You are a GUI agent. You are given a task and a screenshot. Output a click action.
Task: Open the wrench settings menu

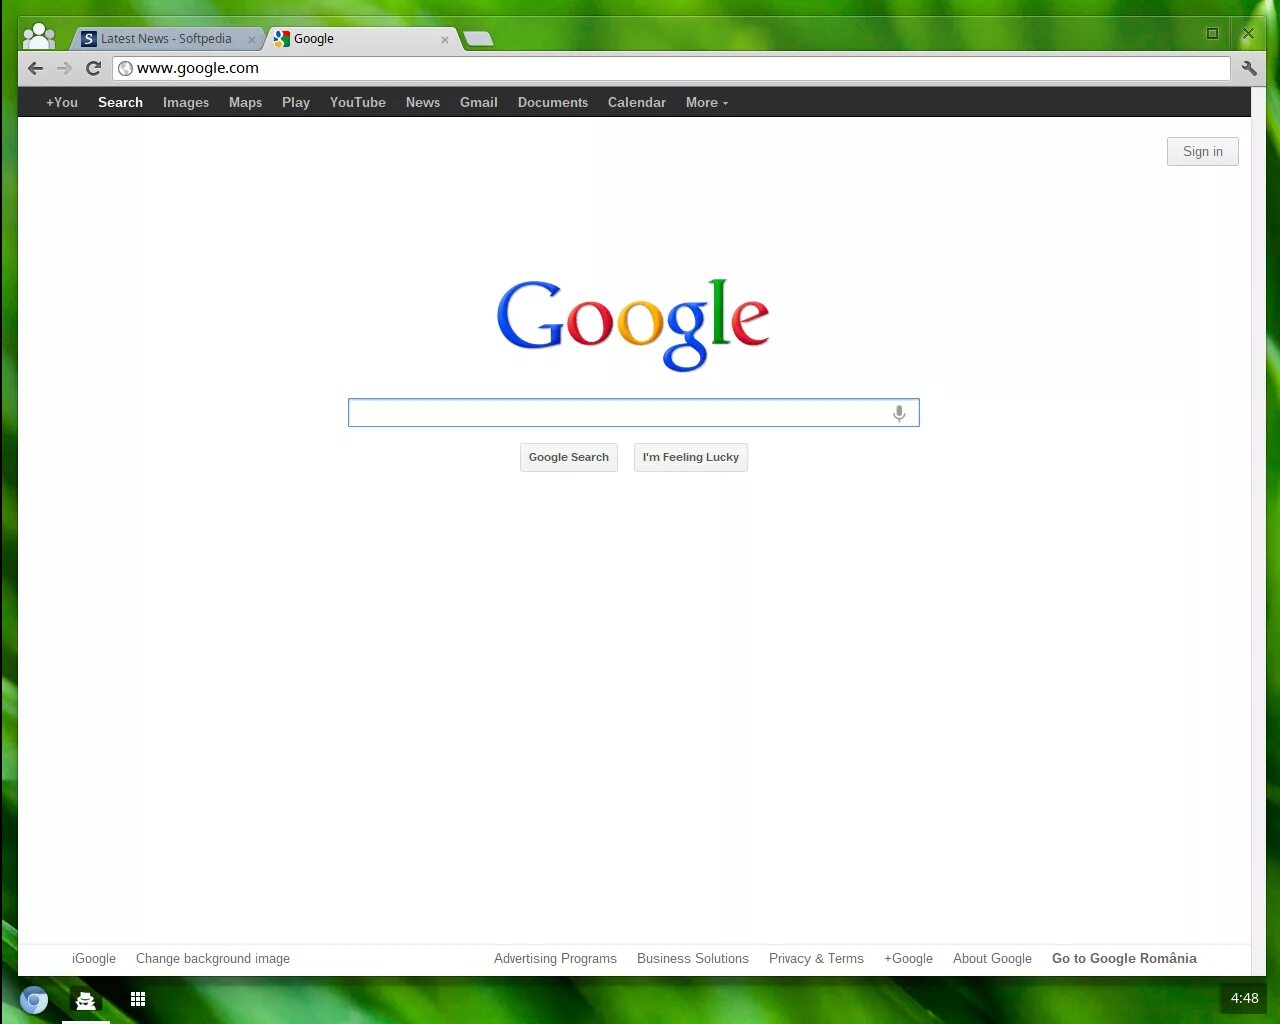(x=1249, y=68)
